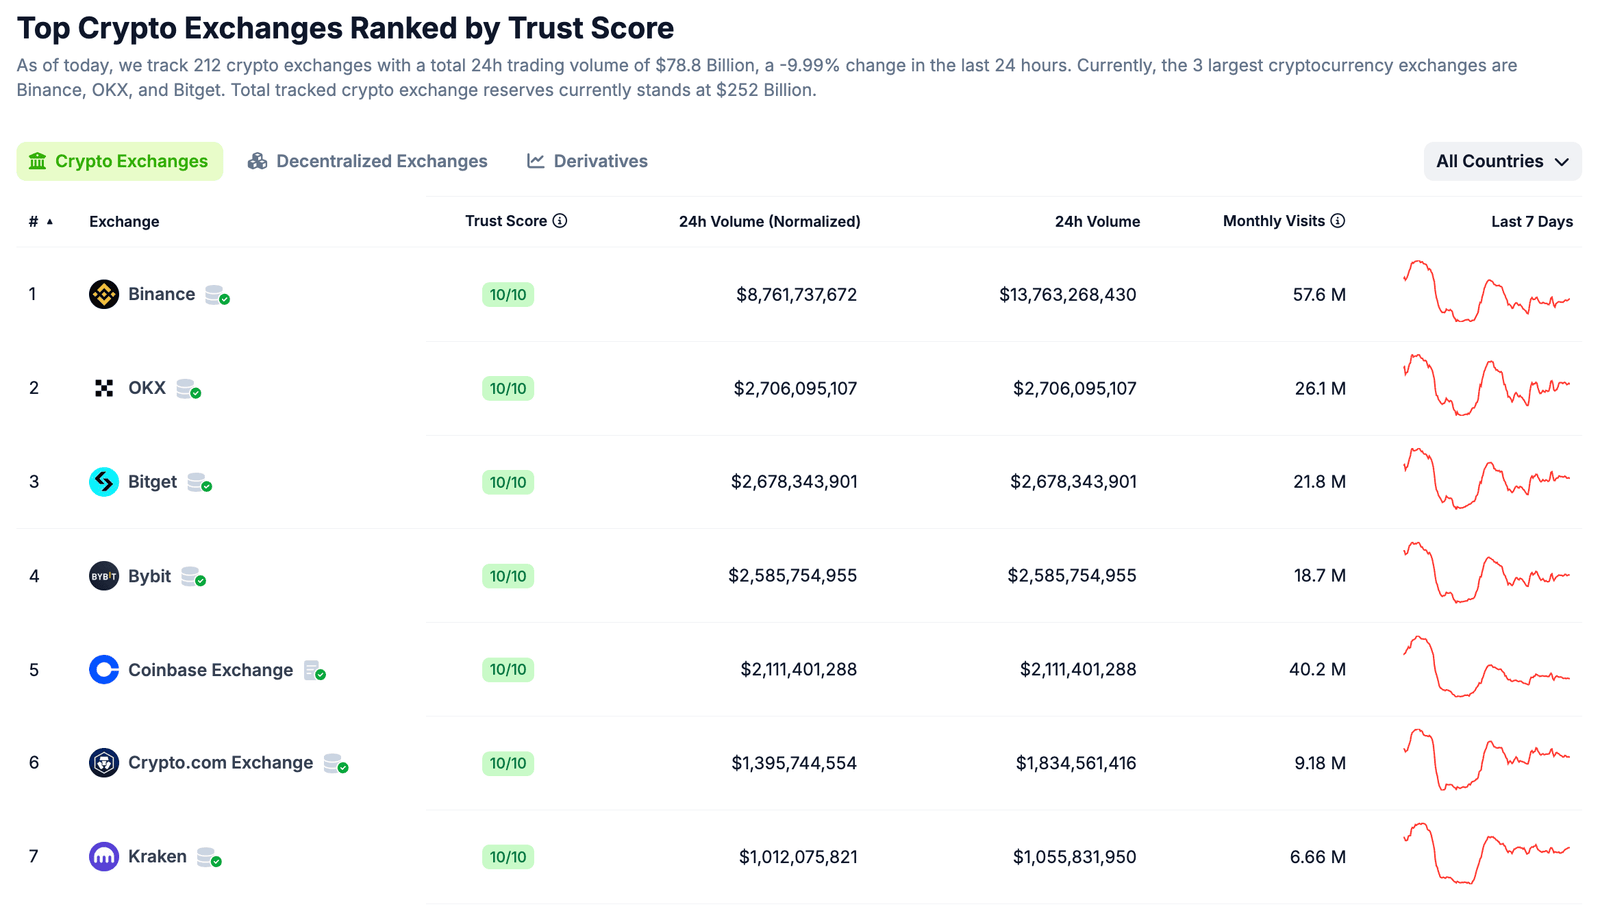
Task: Open Kraken's last 7 days sparkline chart
Action: 1487,853
